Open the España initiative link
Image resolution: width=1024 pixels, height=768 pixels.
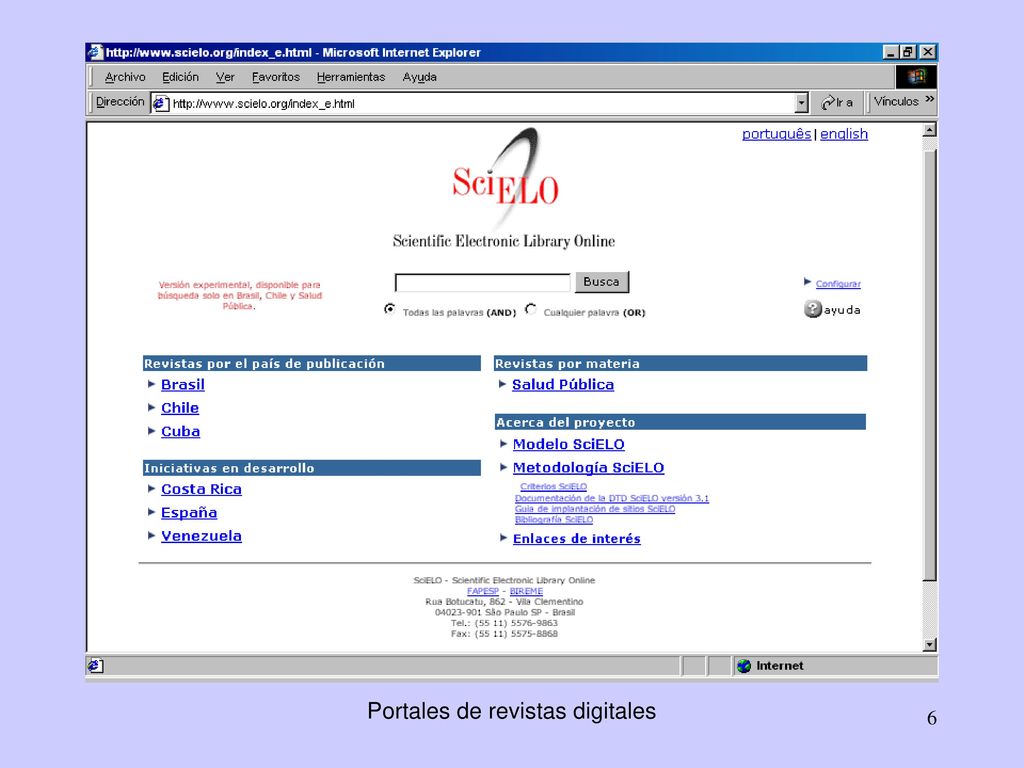189,513
